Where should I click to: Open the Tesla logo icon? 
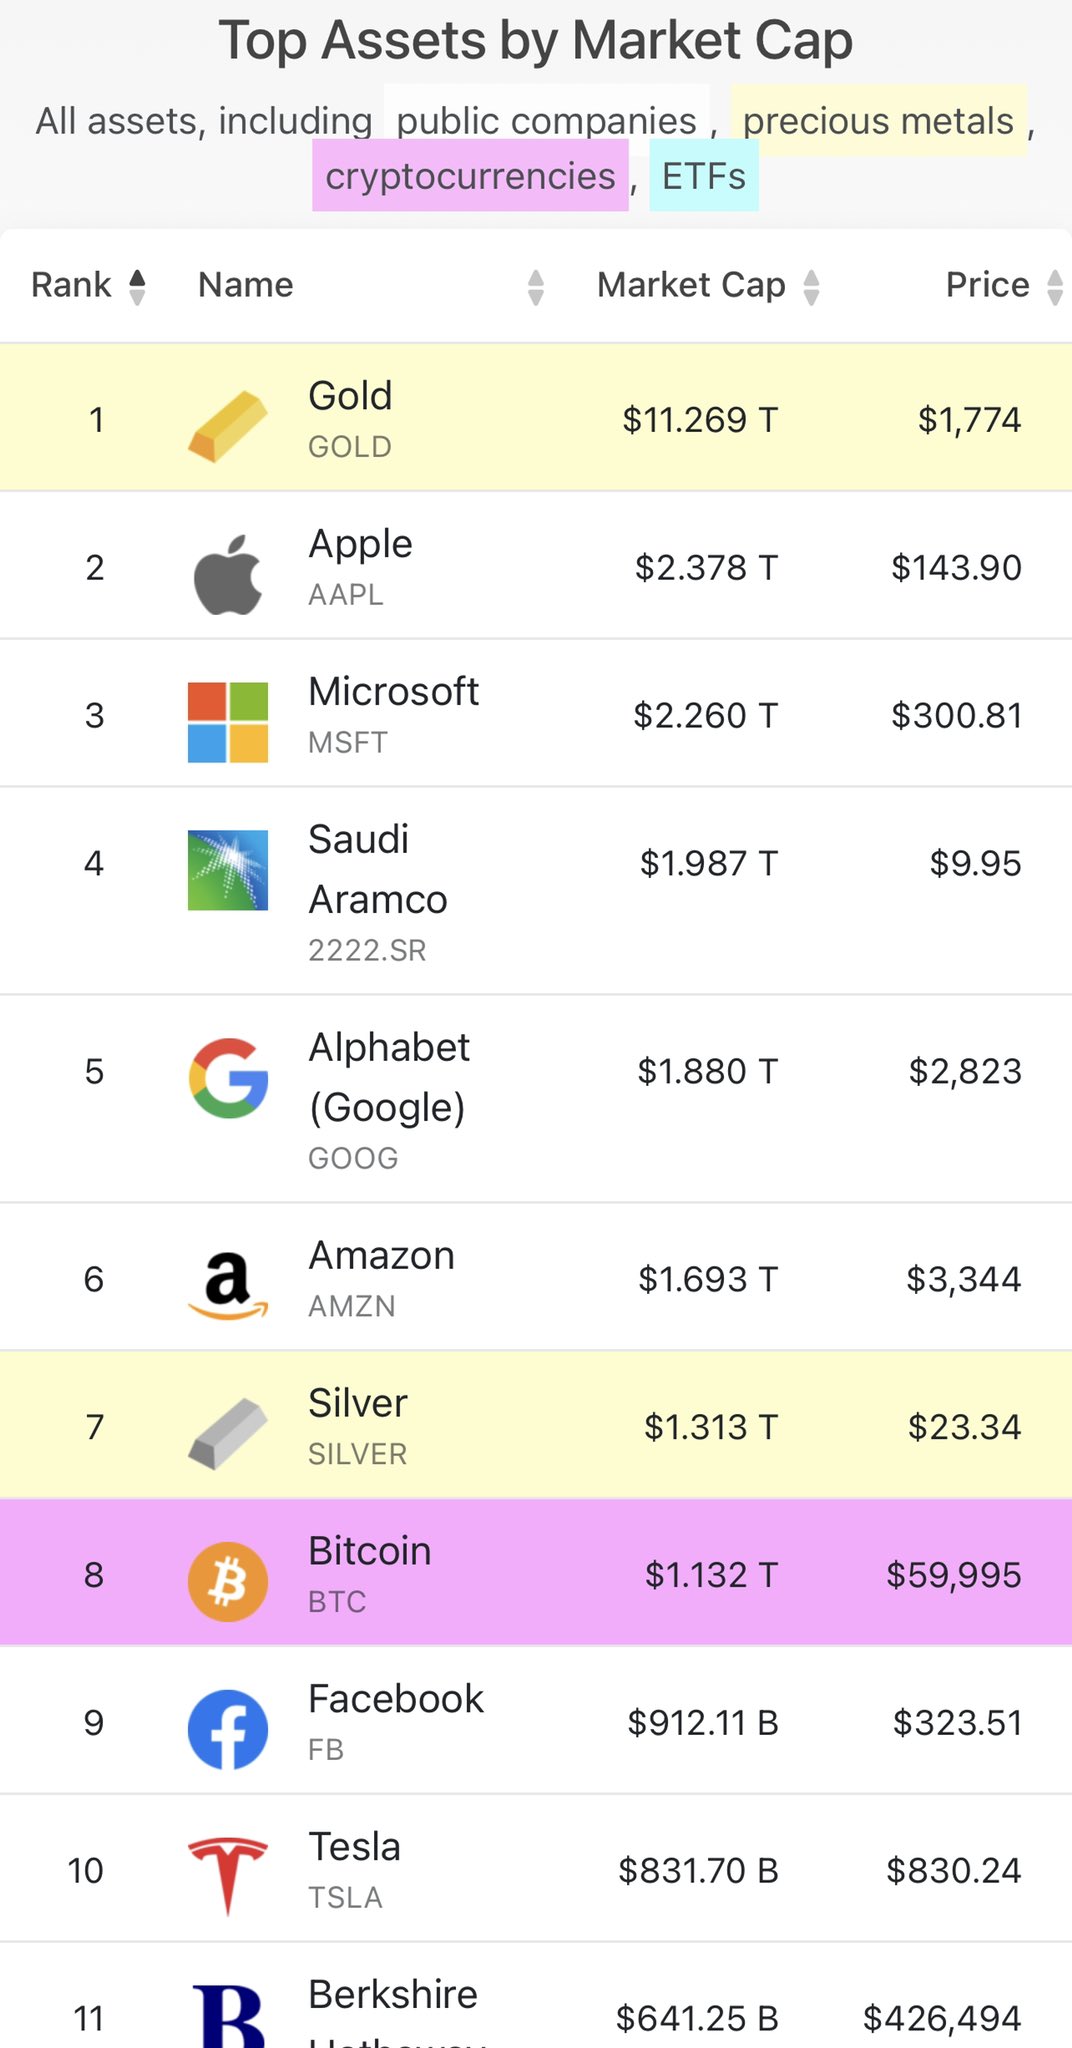[x=228, y=1876]
